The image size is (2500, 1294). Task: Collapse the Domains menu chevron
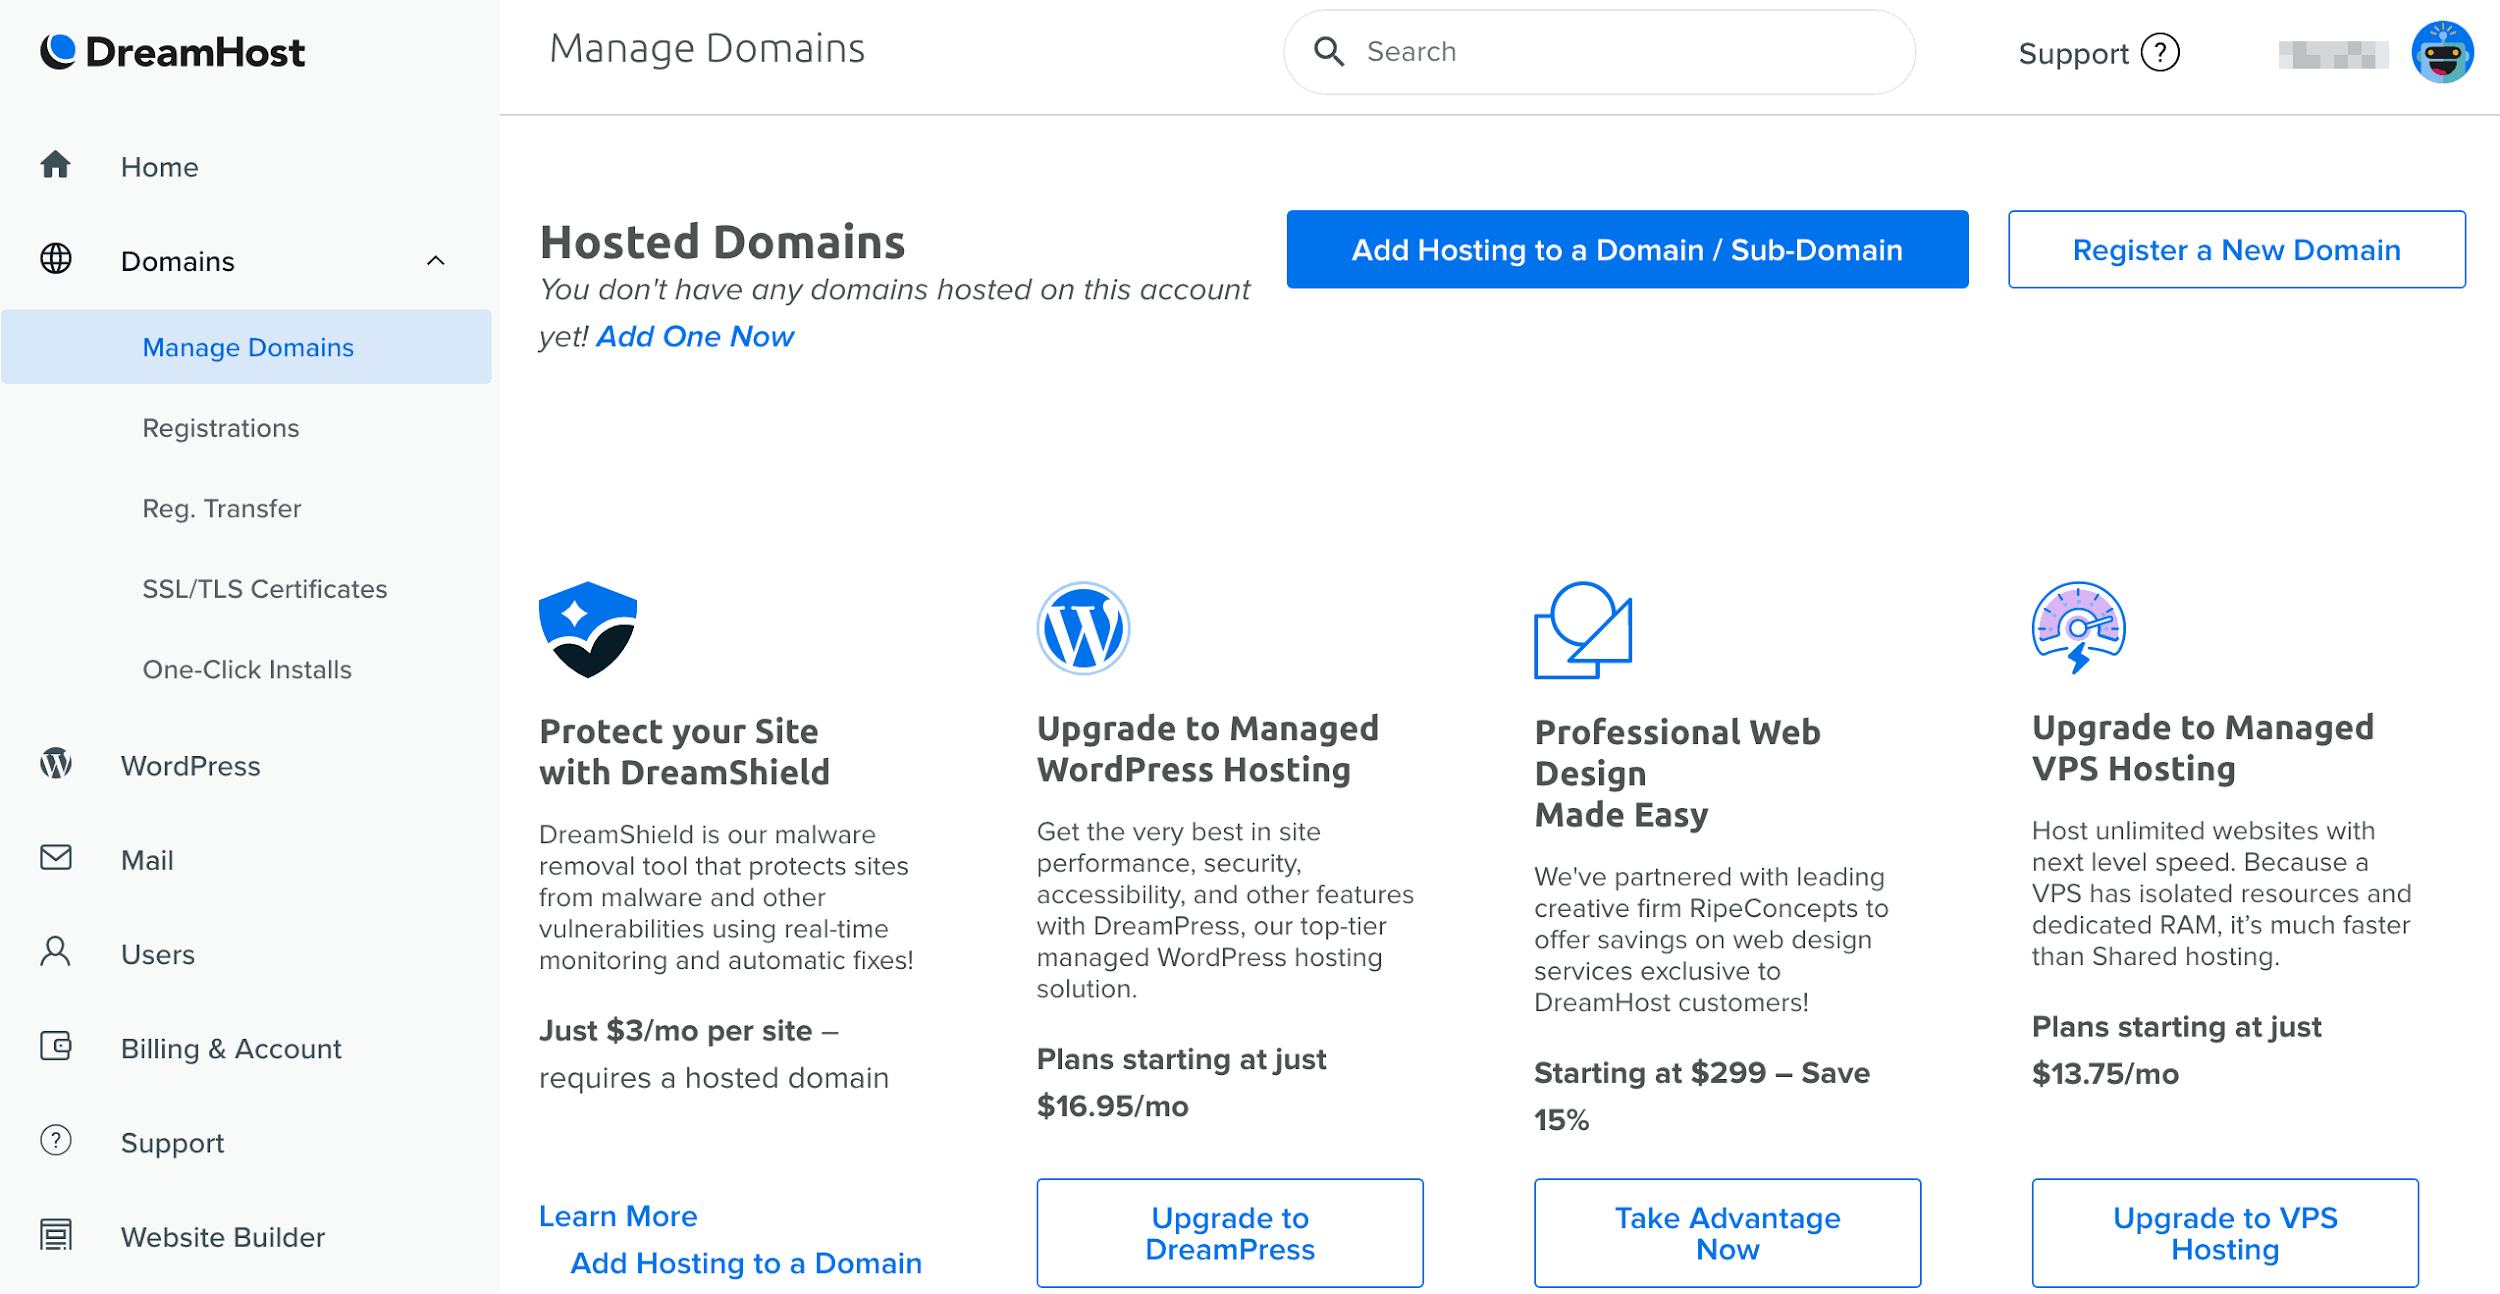click(x=435, y=261)
